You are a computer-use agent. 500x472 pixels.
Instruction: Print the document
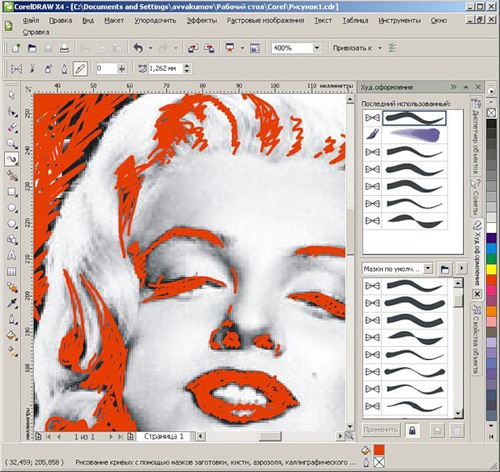point(64,48)
